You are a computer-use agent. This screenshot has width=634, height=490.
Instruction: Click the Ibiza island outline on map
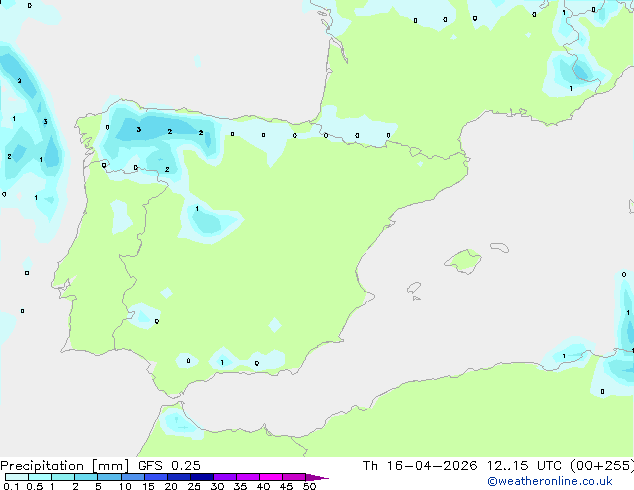(414, 288)
